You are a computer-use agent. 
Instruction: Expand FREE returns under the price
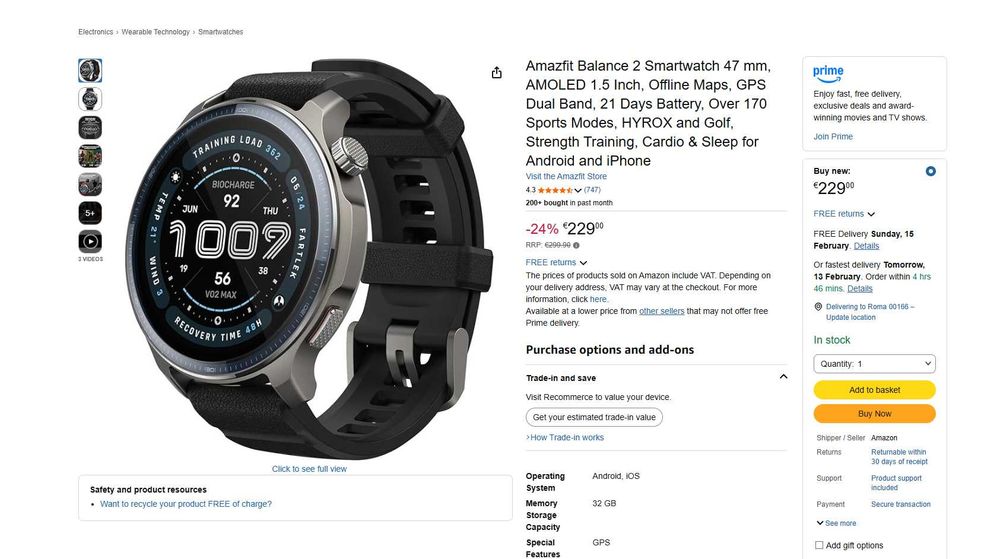(556, 262)
